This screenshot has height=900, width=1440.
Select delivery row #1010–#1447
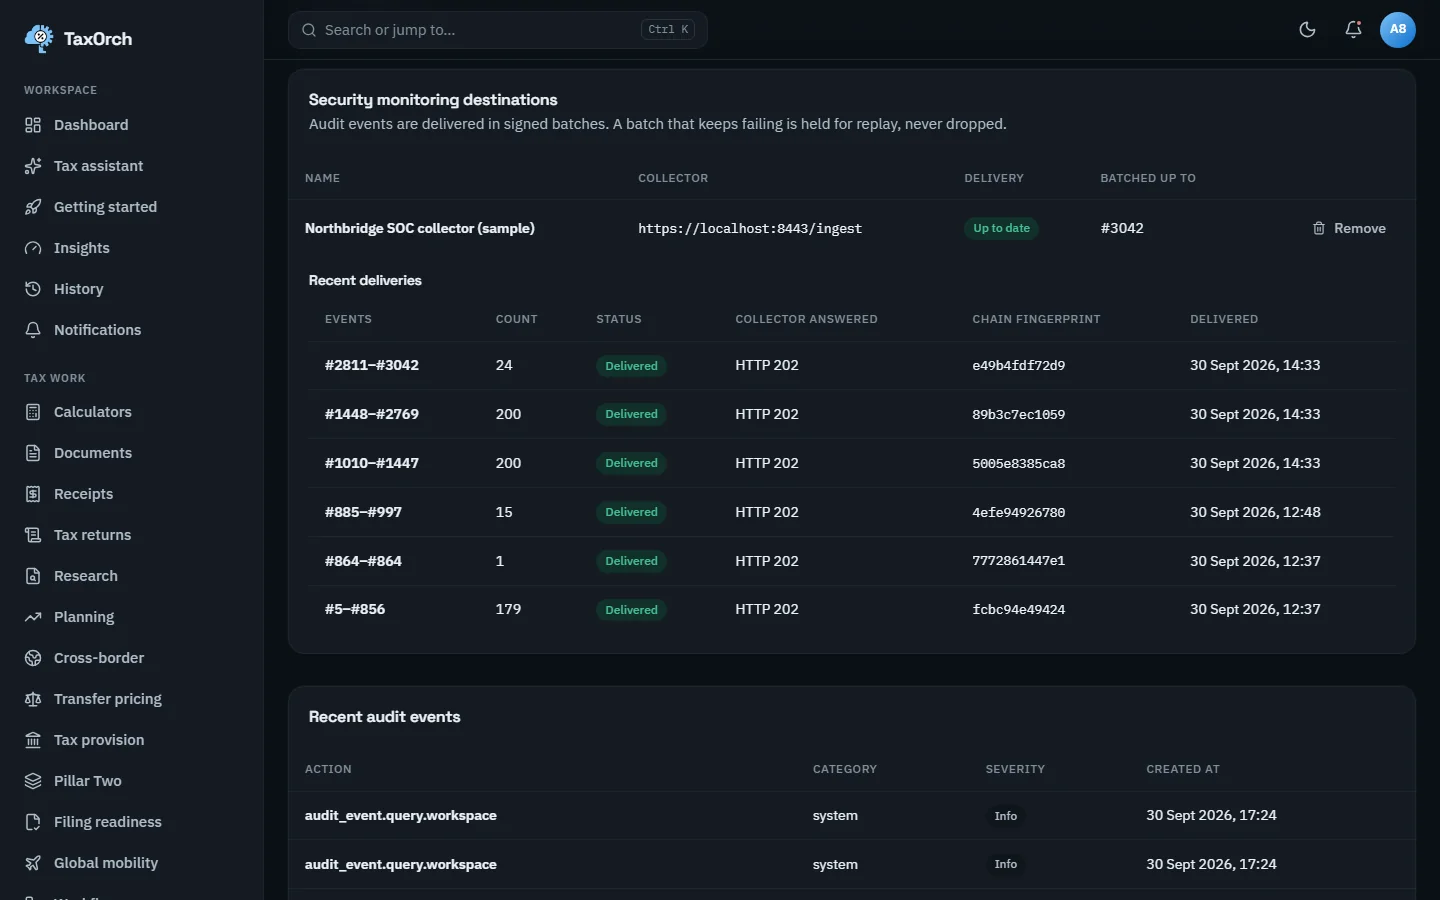[851, 463]
